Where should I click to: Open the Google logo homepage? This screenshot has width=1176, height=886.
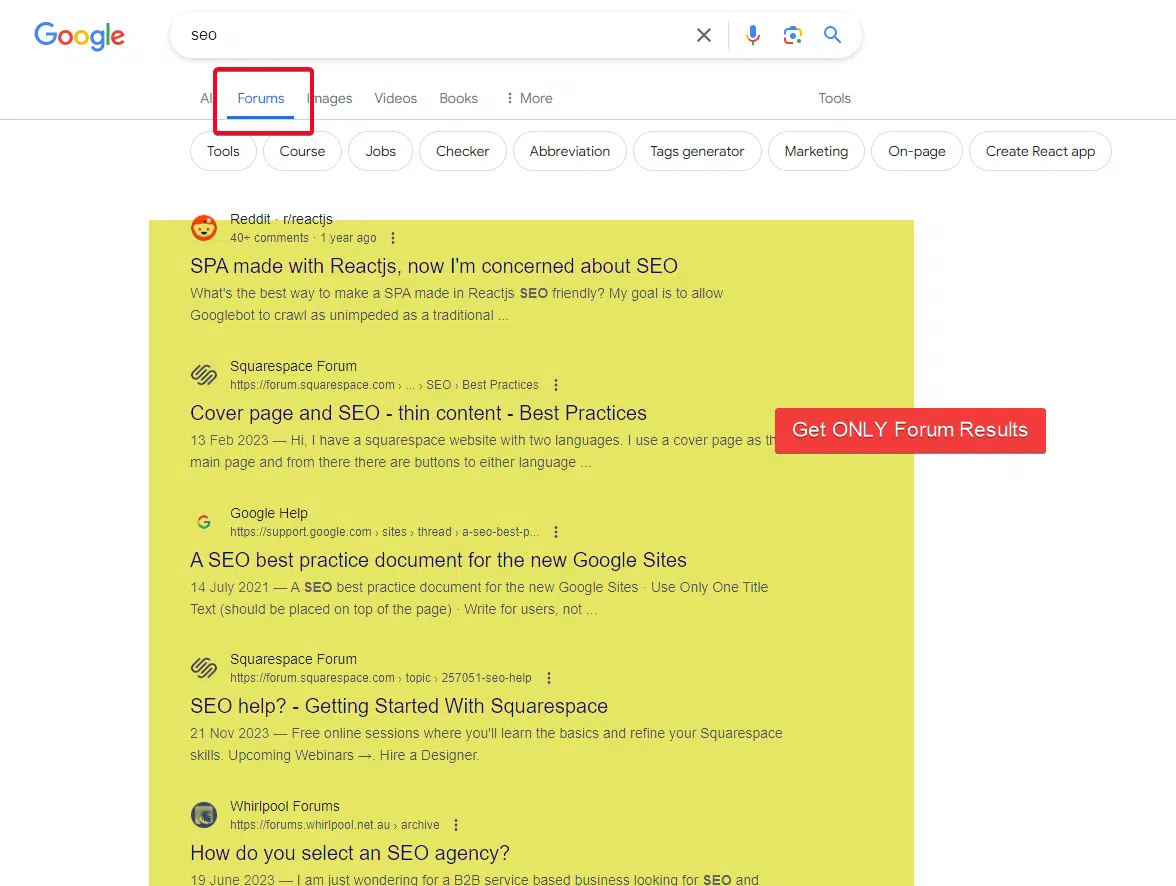[80, 36]
